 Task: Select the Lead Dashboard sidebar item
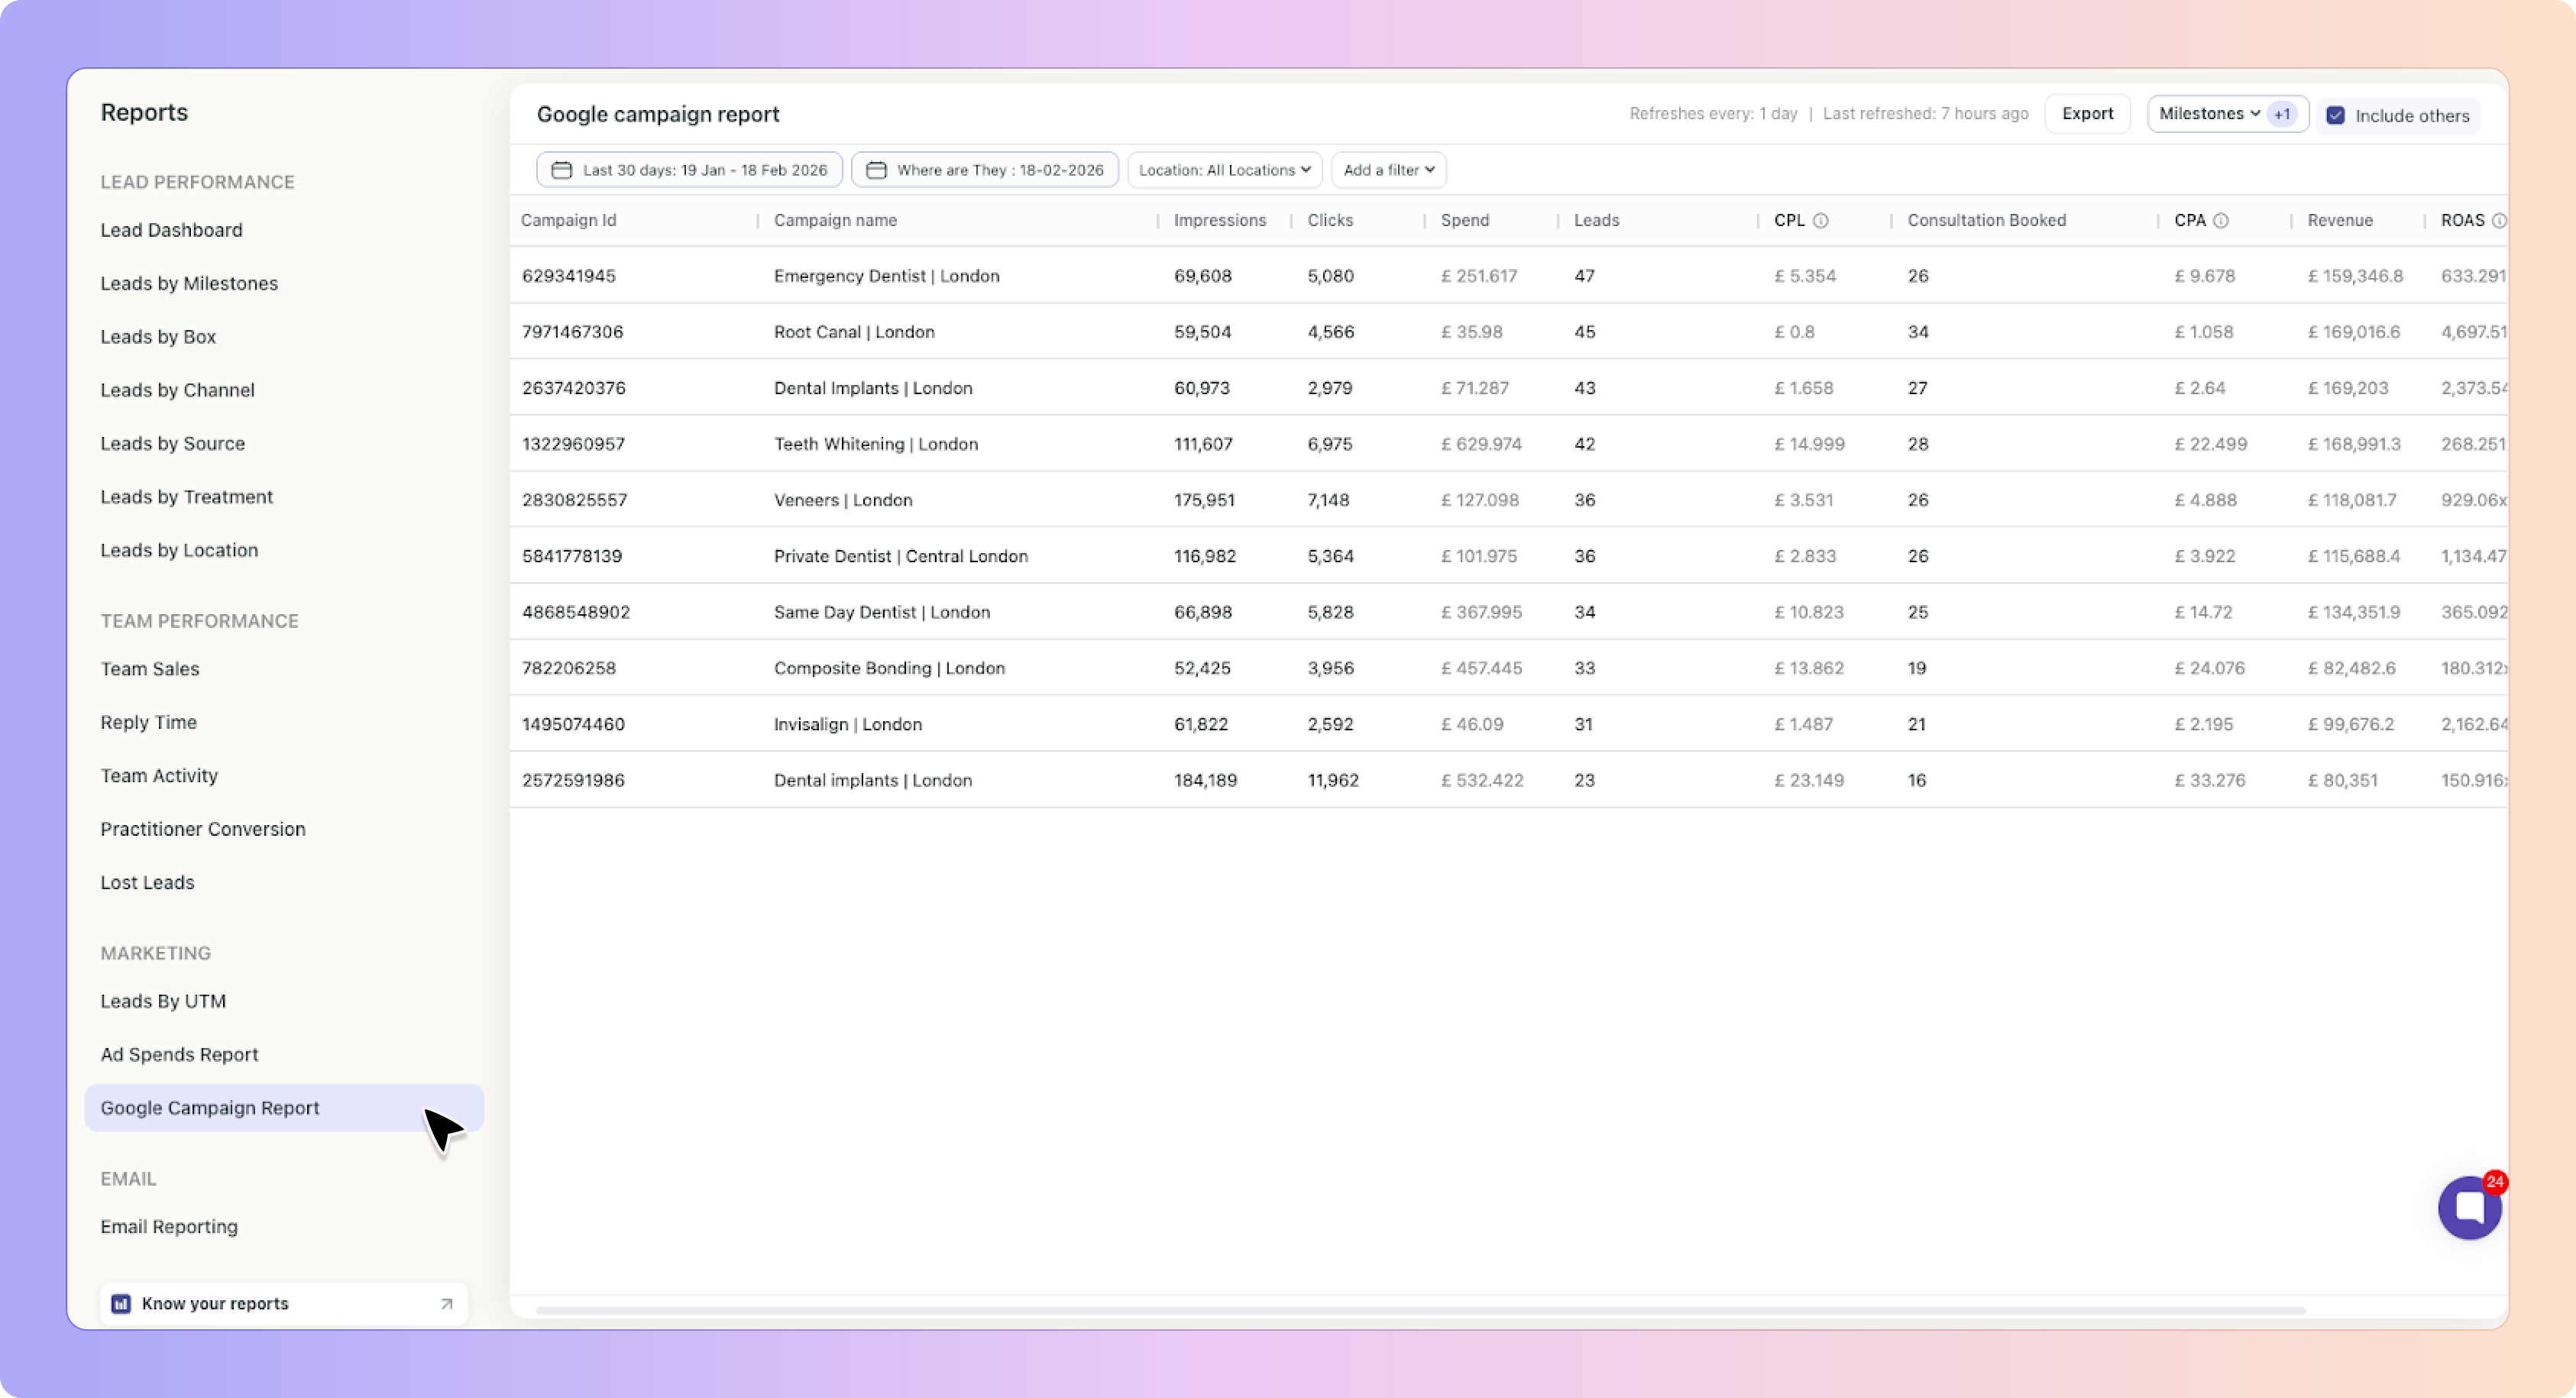[171, 230]
